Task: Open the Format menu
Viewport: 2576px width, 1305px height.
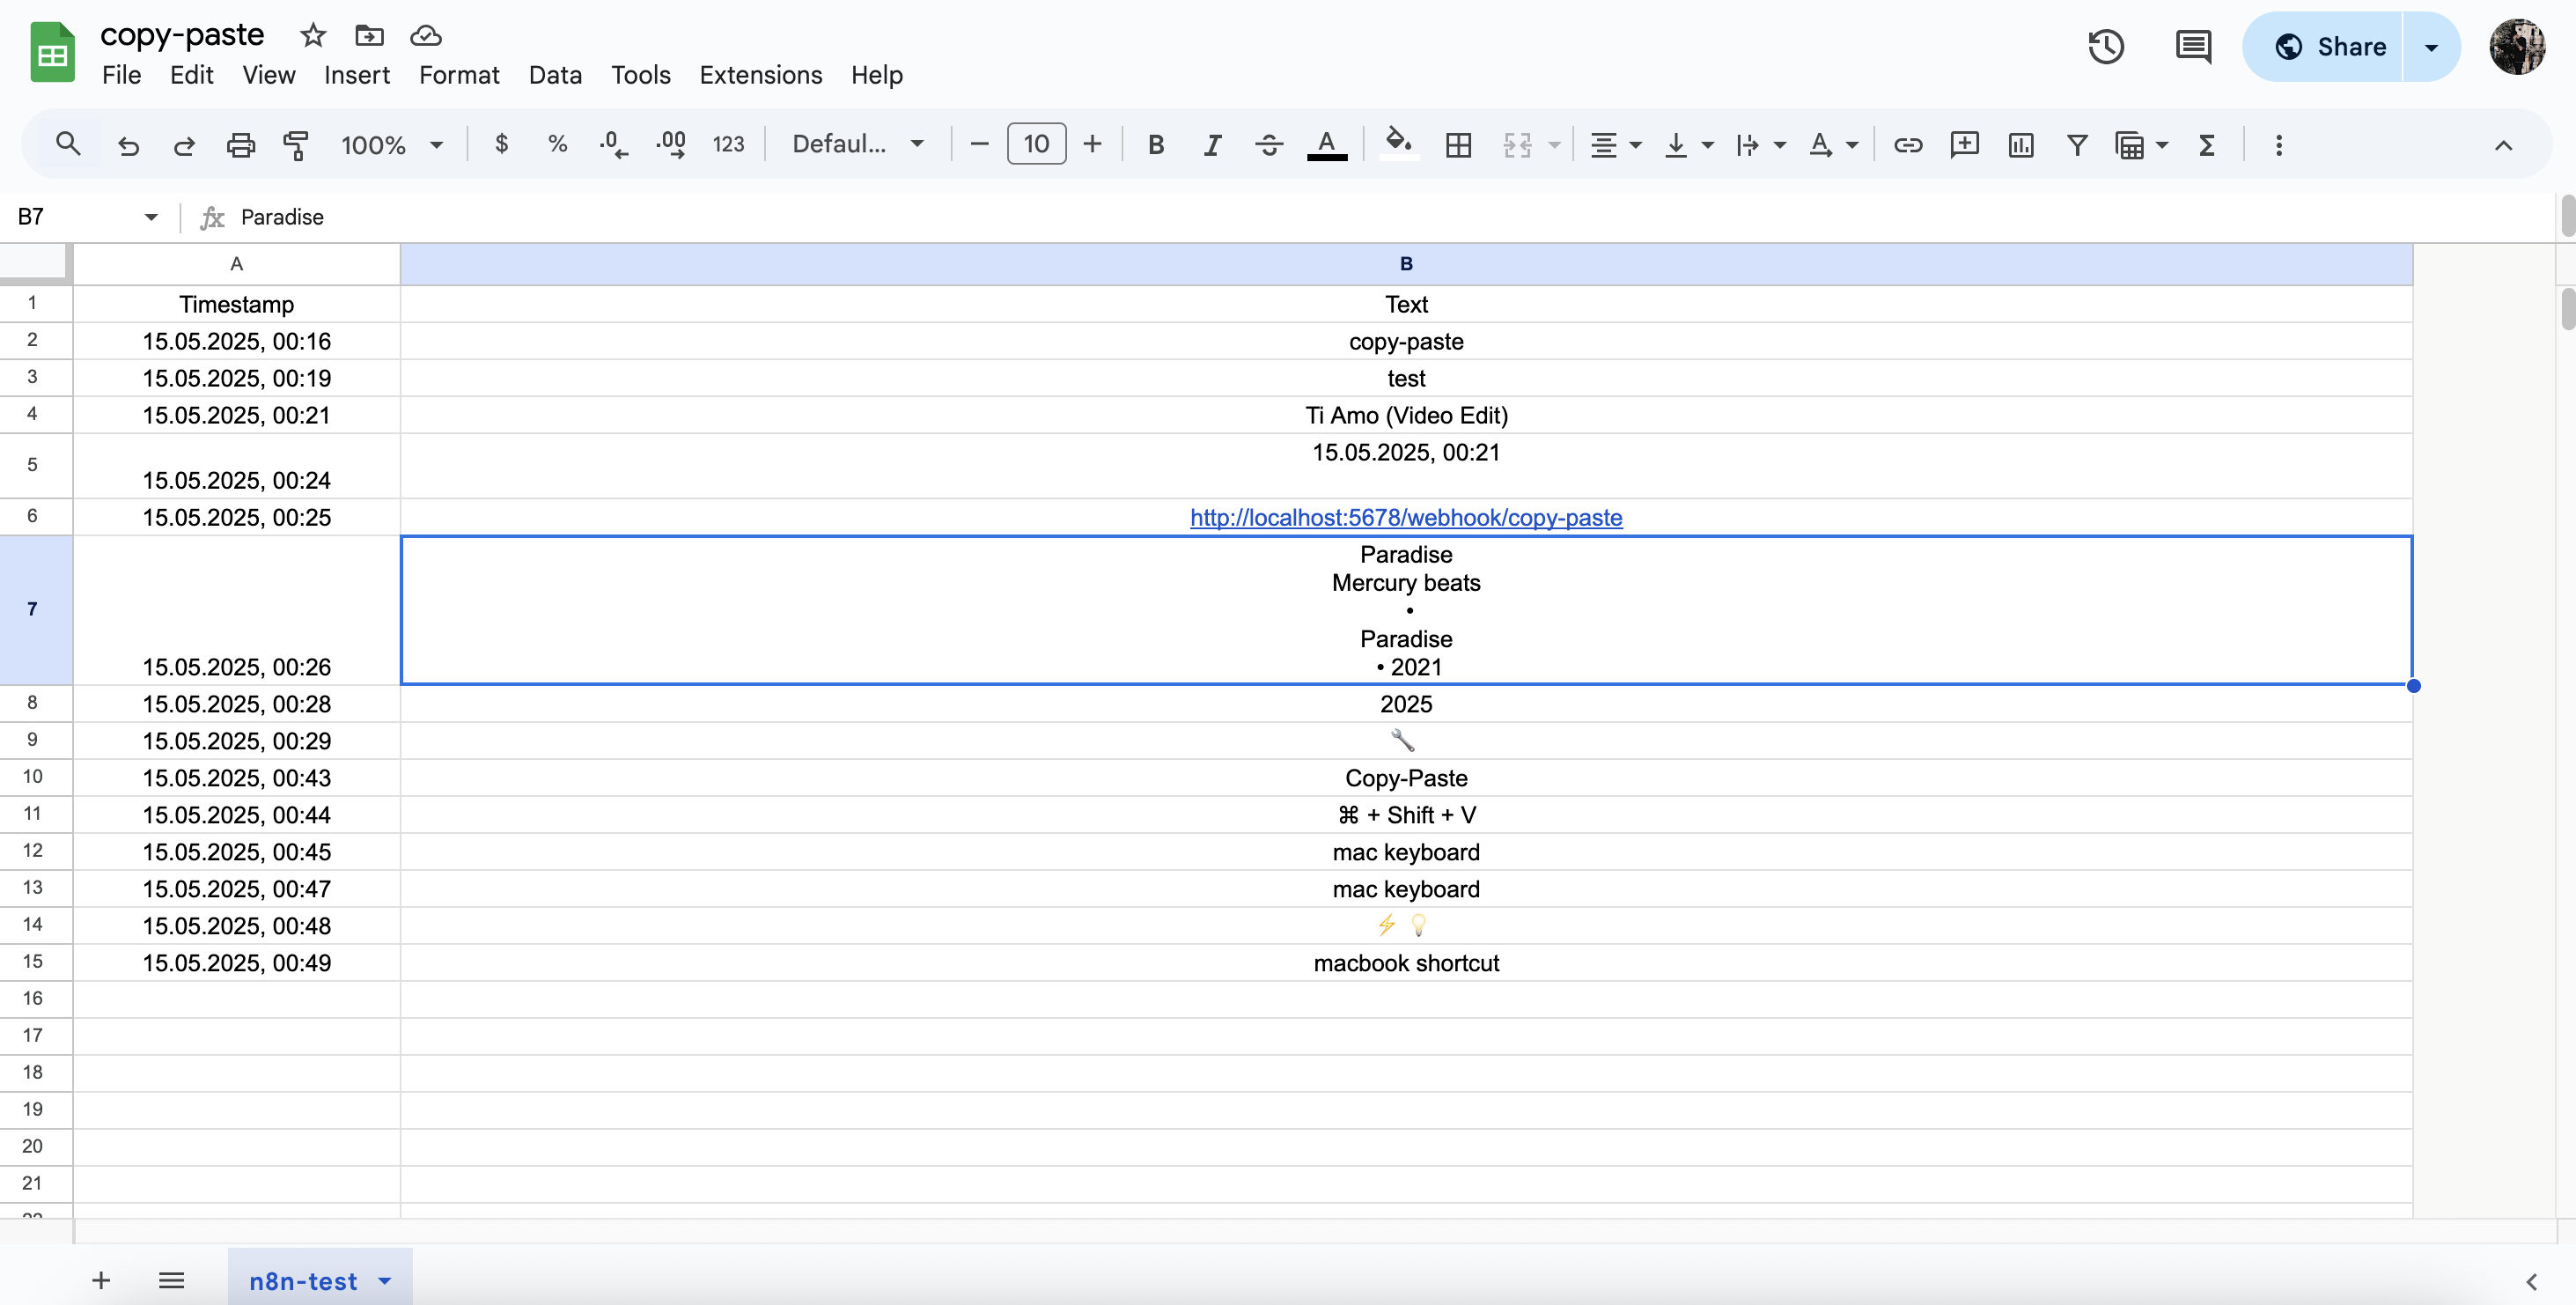Action: 458,75
